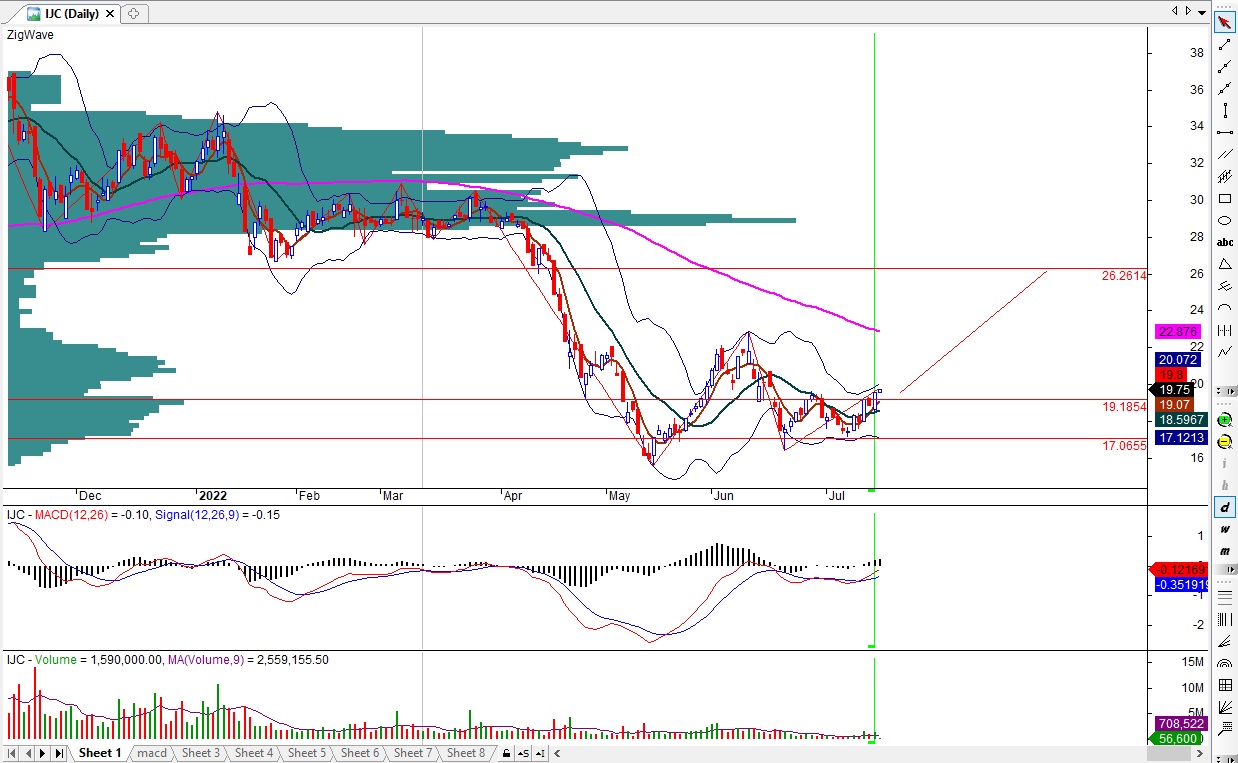Jump to the last sheet tab button

59,753
